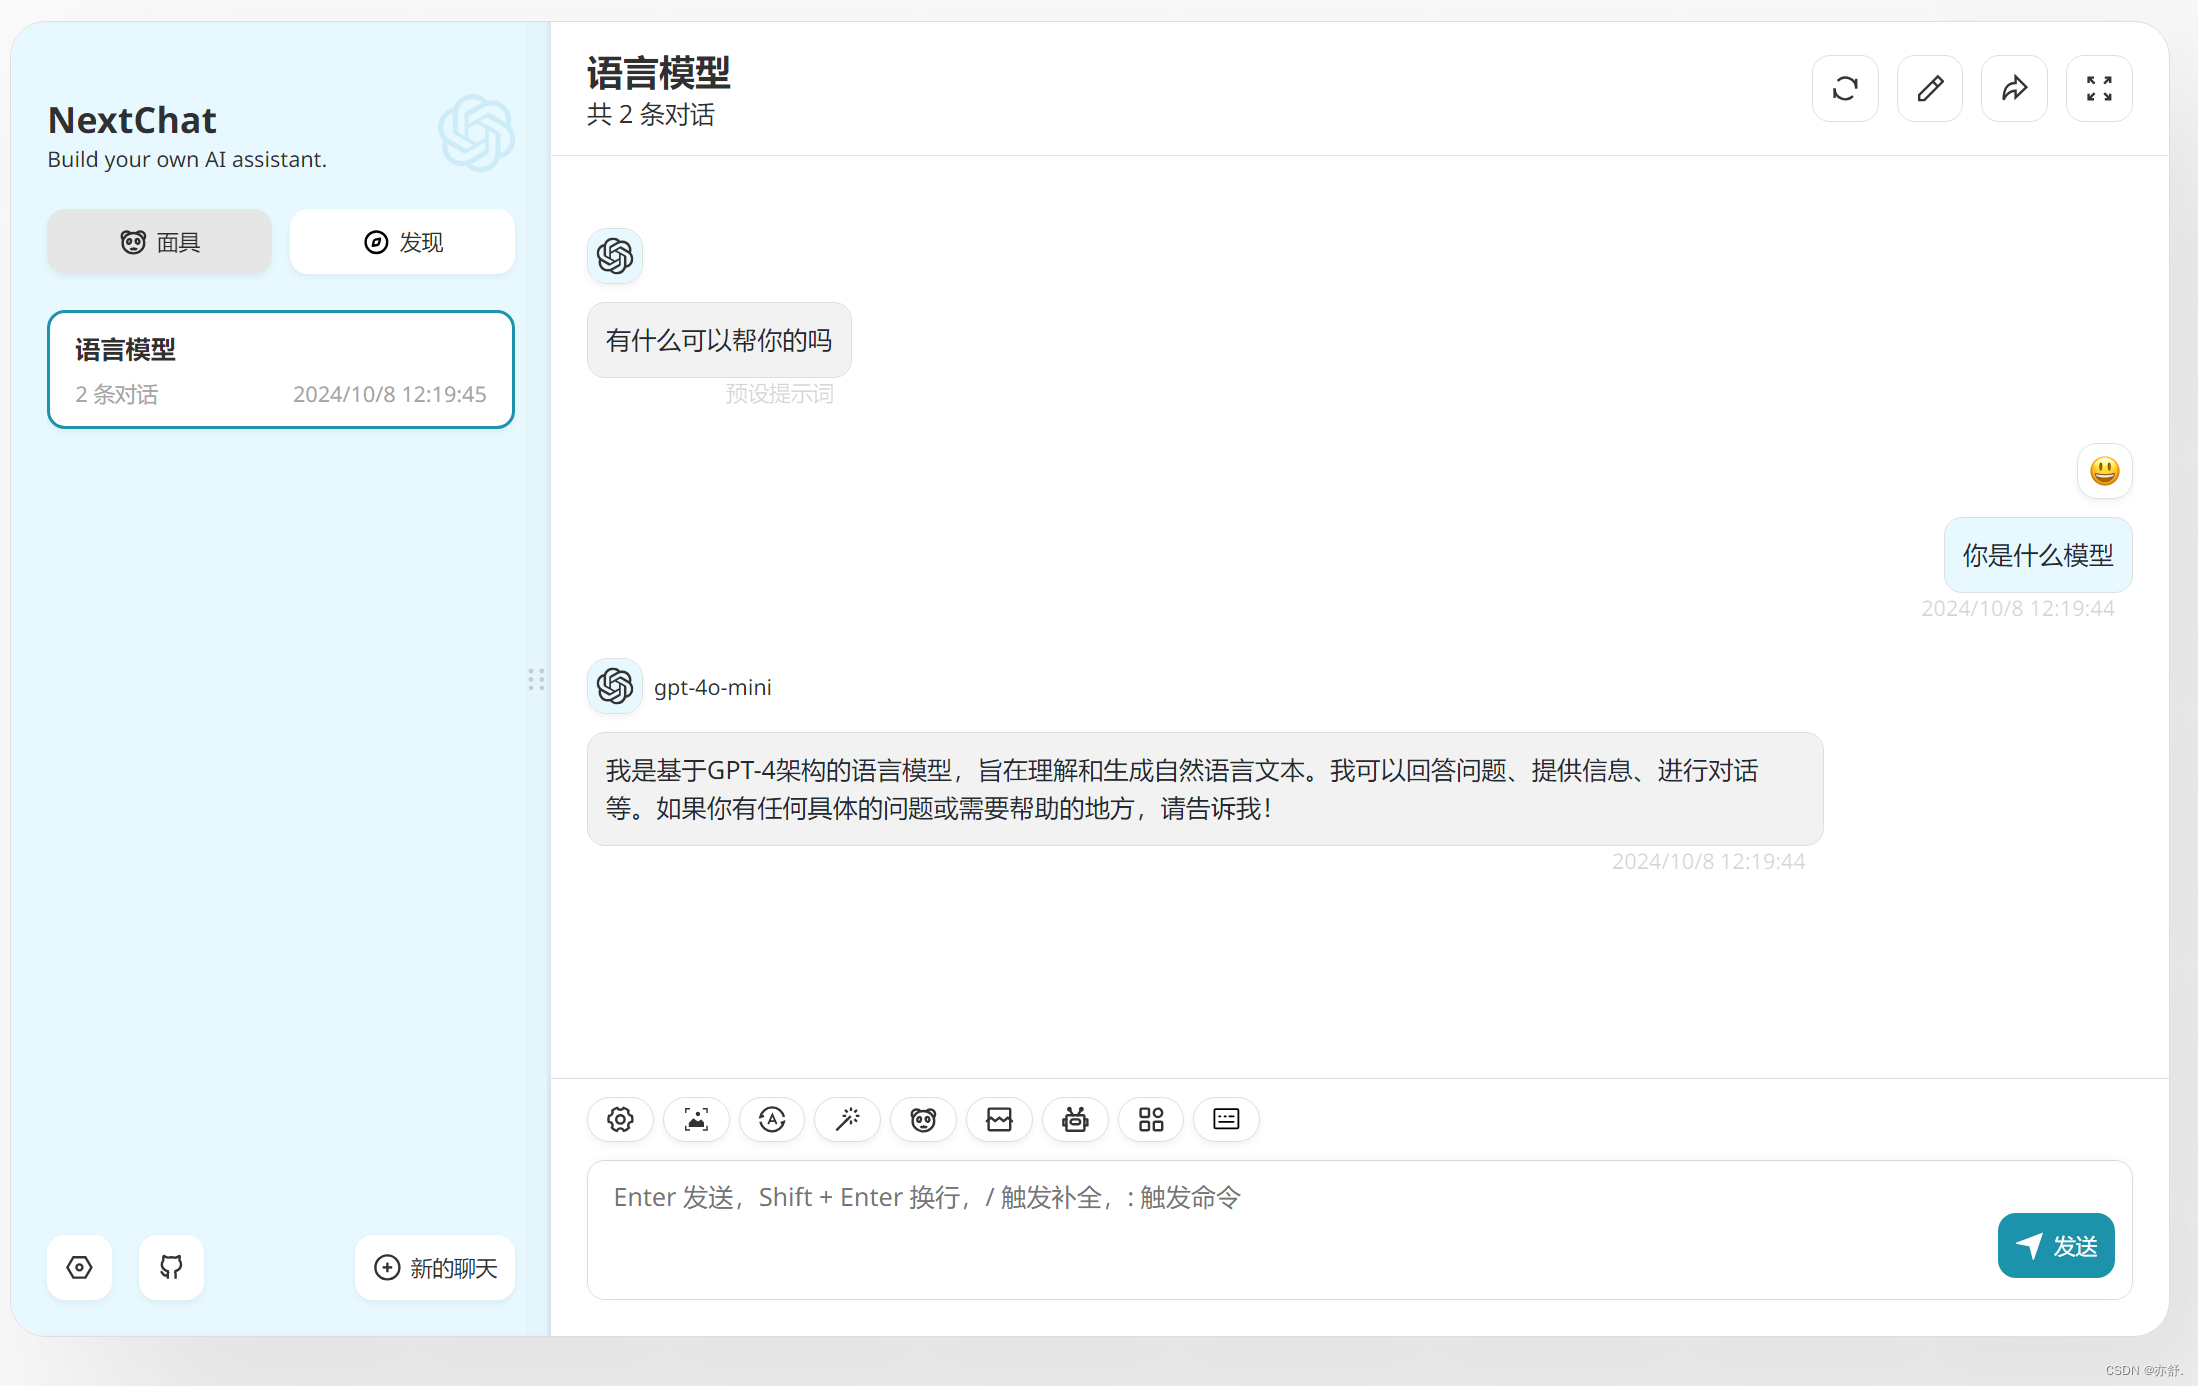Select the robot/bot mask icon
2198x1386 pixels.
pyautogui.click(x=1074, y=1118)
